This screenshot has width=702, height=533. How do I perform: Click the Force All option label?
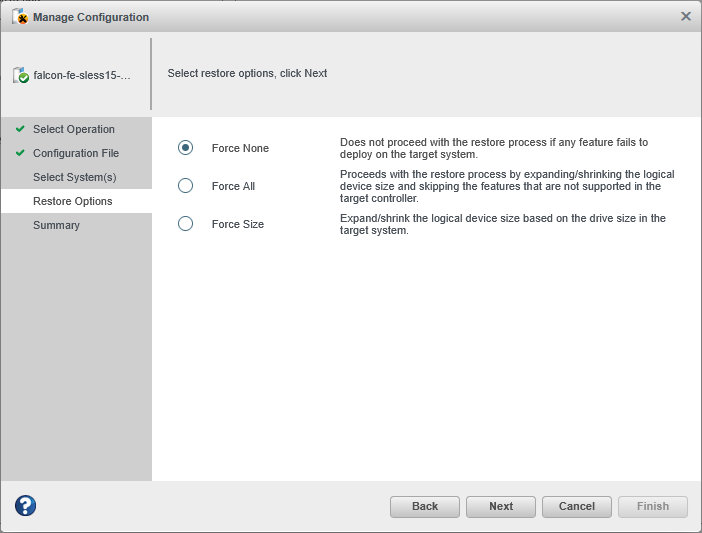233,186
